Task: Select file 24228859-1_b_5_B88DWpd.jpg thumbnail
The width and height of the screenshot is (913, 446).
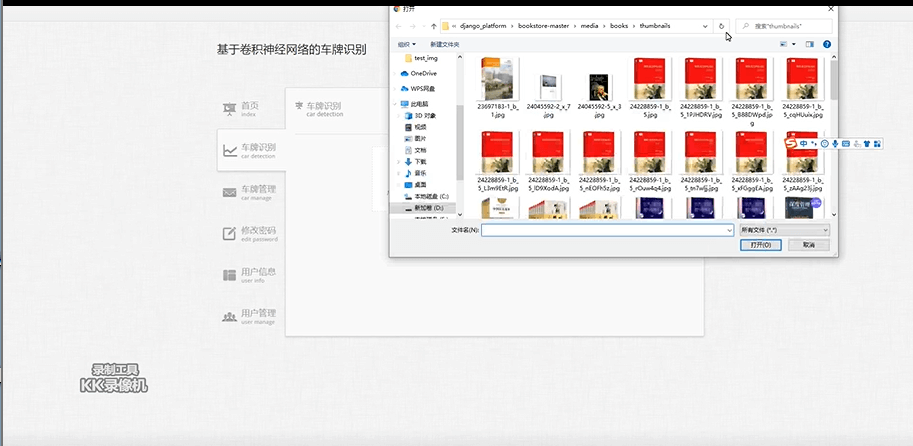Action: point(752,79)
